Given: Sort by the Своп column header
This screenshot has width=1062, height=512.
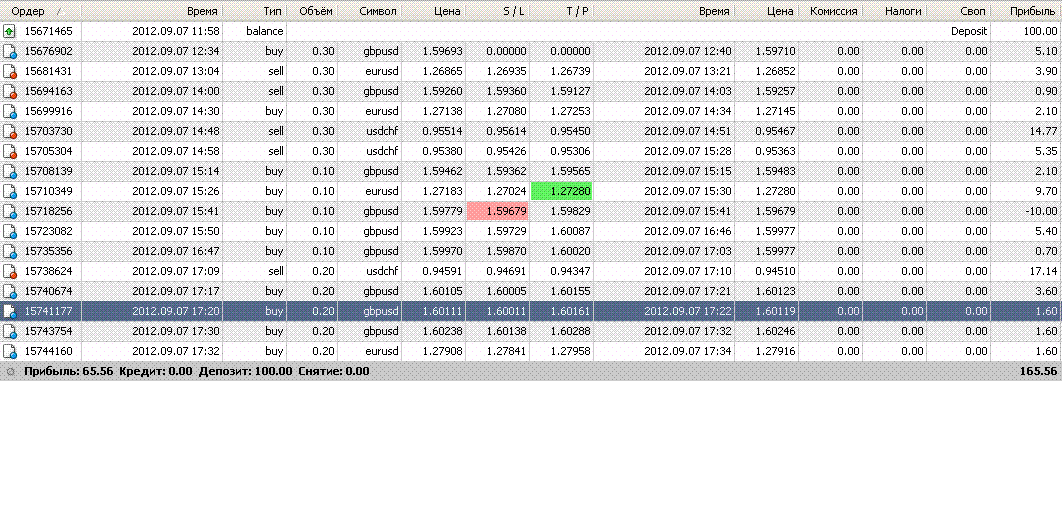Looking at the screenshot, I should point(958,12).
